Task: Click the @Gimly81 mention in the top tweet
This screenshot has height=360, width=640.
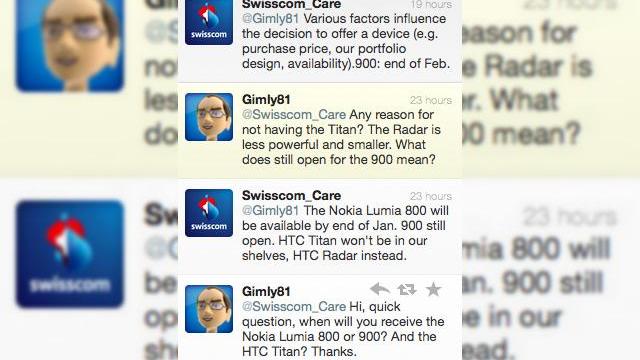Action: tap(271, 19)
